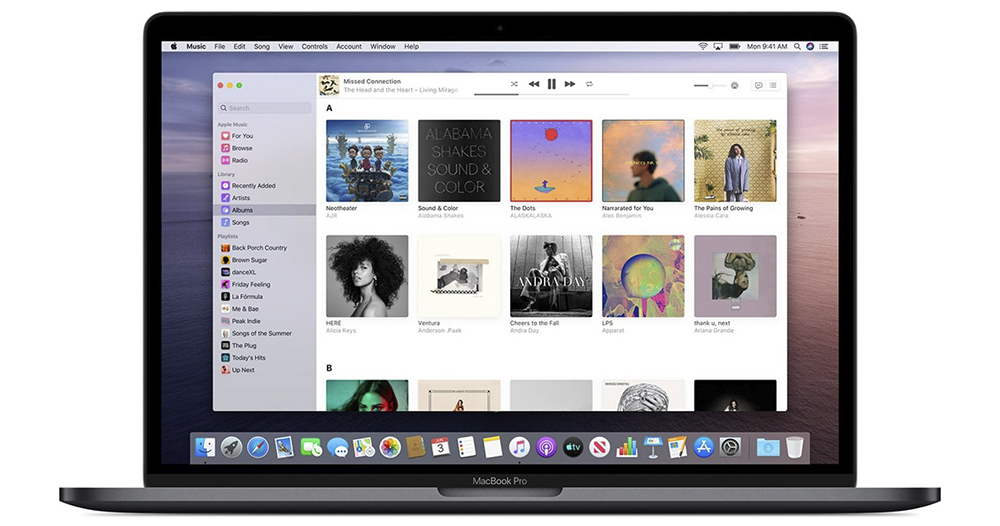Viewport: 1000px width, 526px height.
Task: Select the Songs library view
Action: pyautogui.click(x=241, y=222)
